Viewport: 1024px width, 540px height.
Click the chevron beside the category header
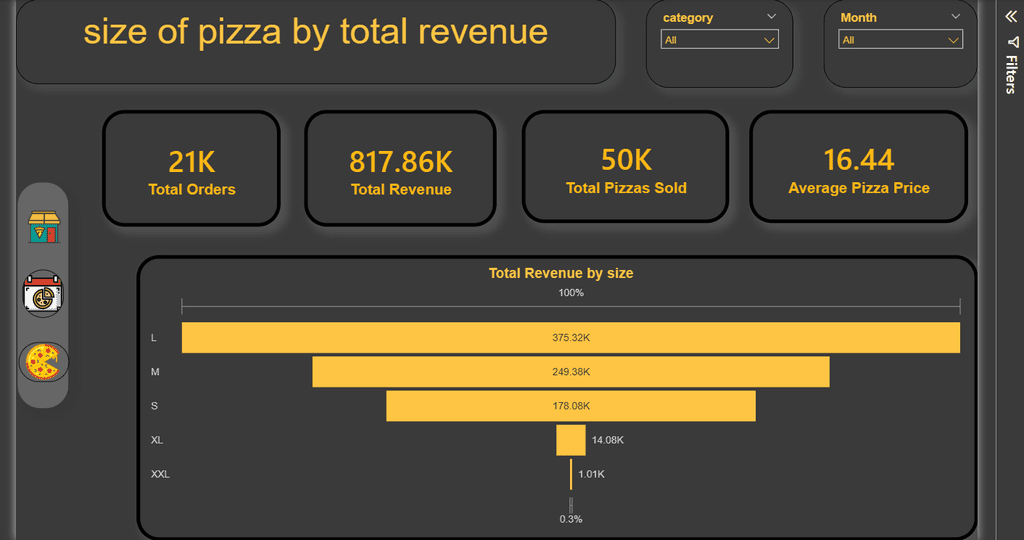[x=771, y=17]
